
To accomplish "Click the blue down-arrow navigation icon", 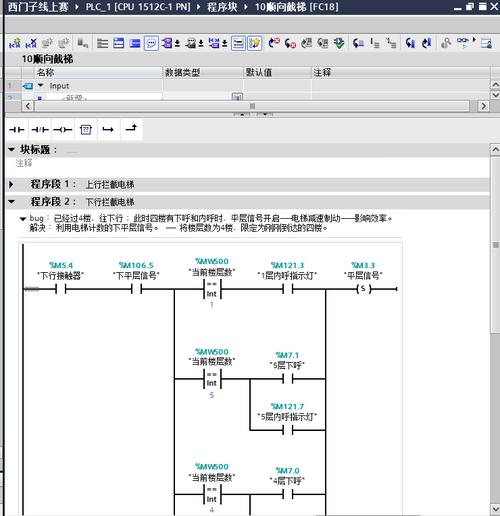I will point(426,43).
